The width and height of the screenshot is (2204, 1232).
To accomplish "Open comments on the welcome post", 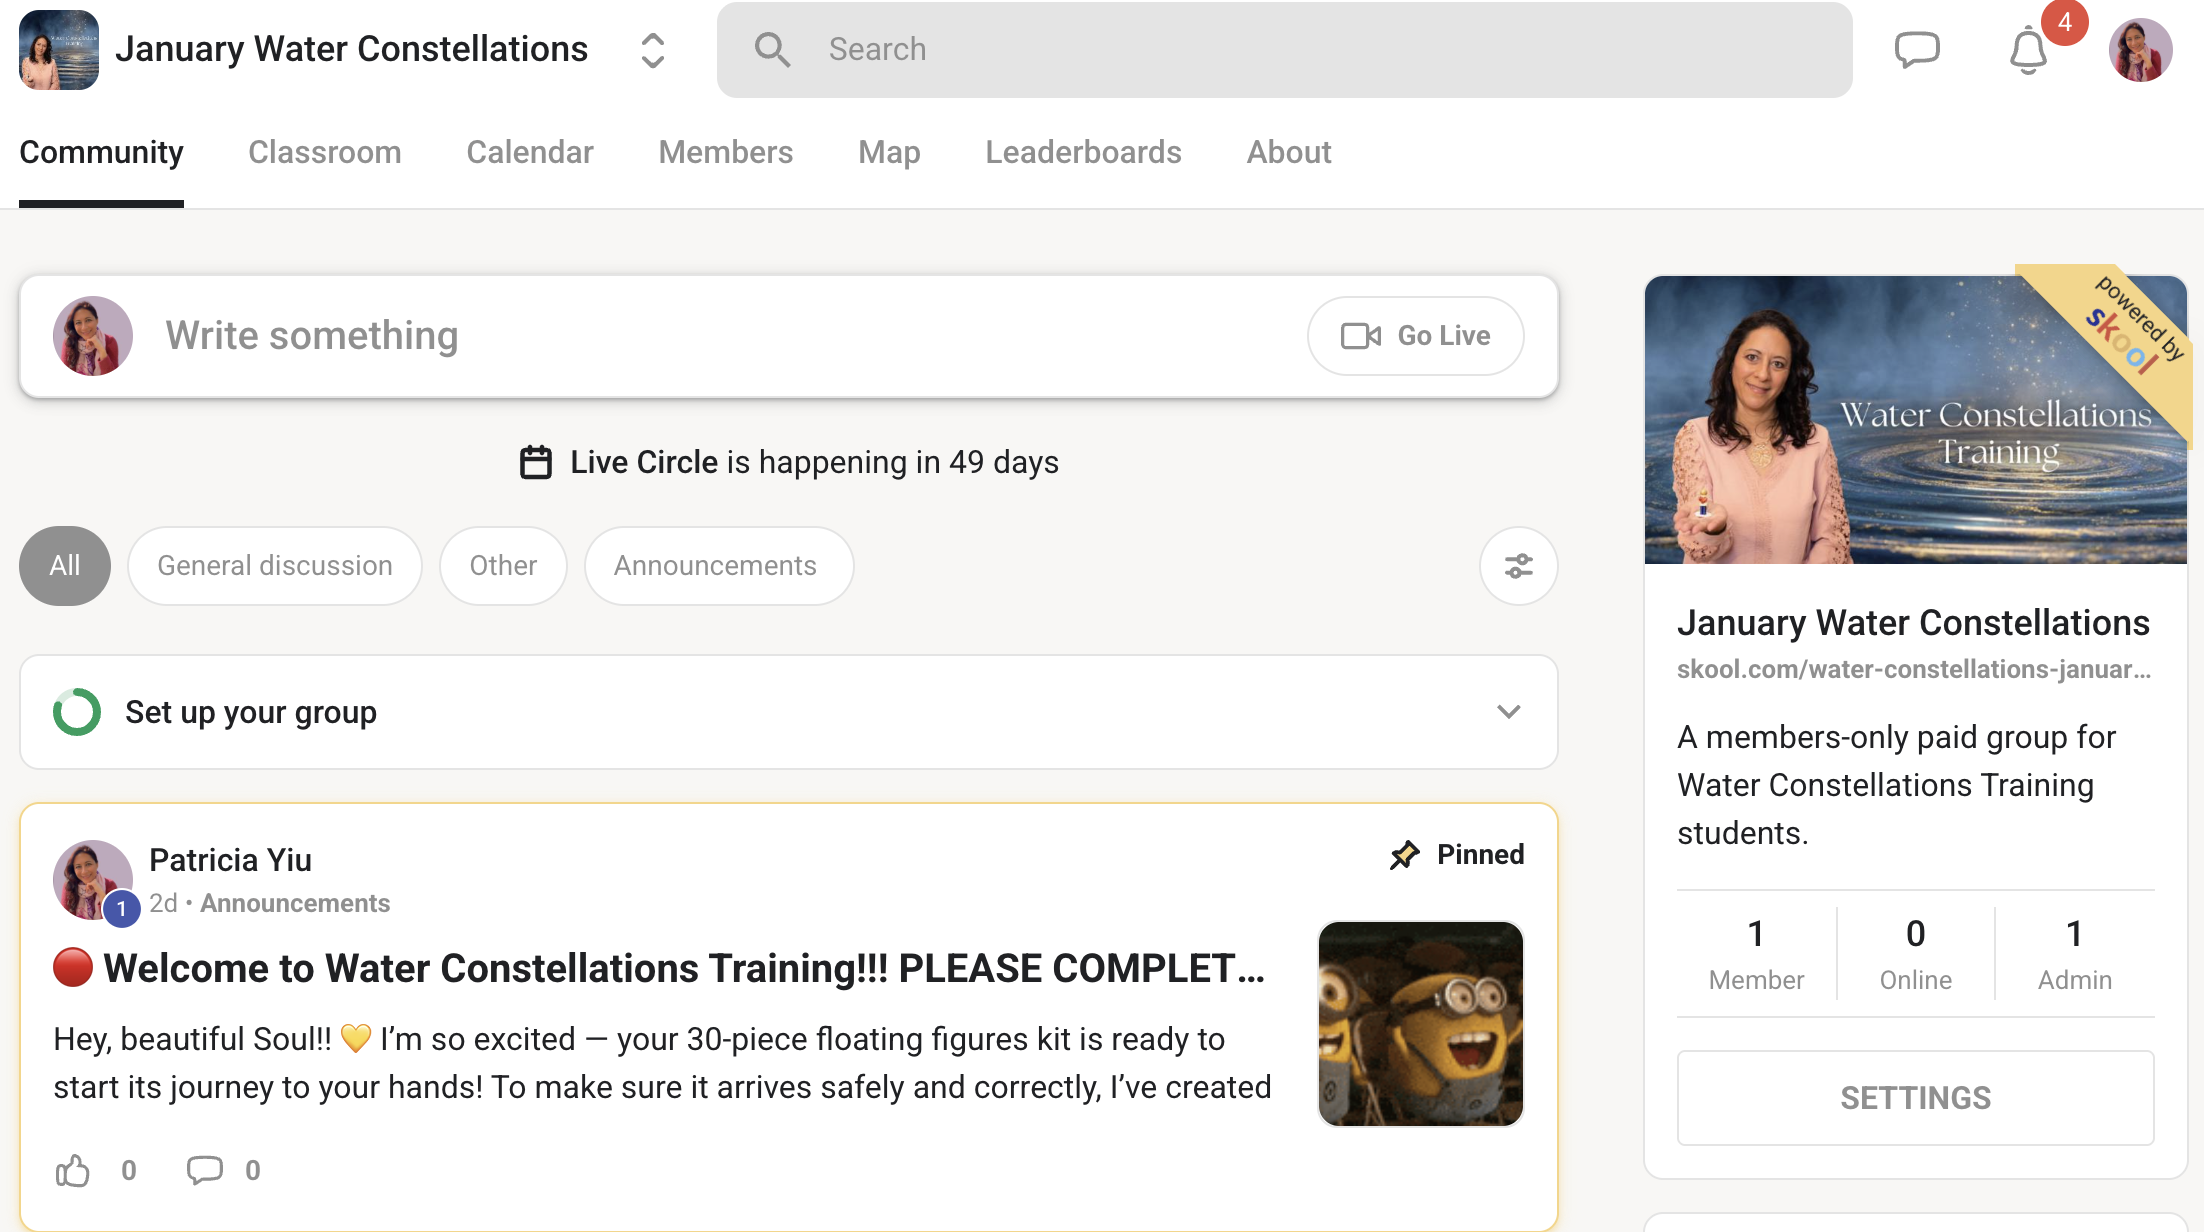I will tap(205, 1170).
